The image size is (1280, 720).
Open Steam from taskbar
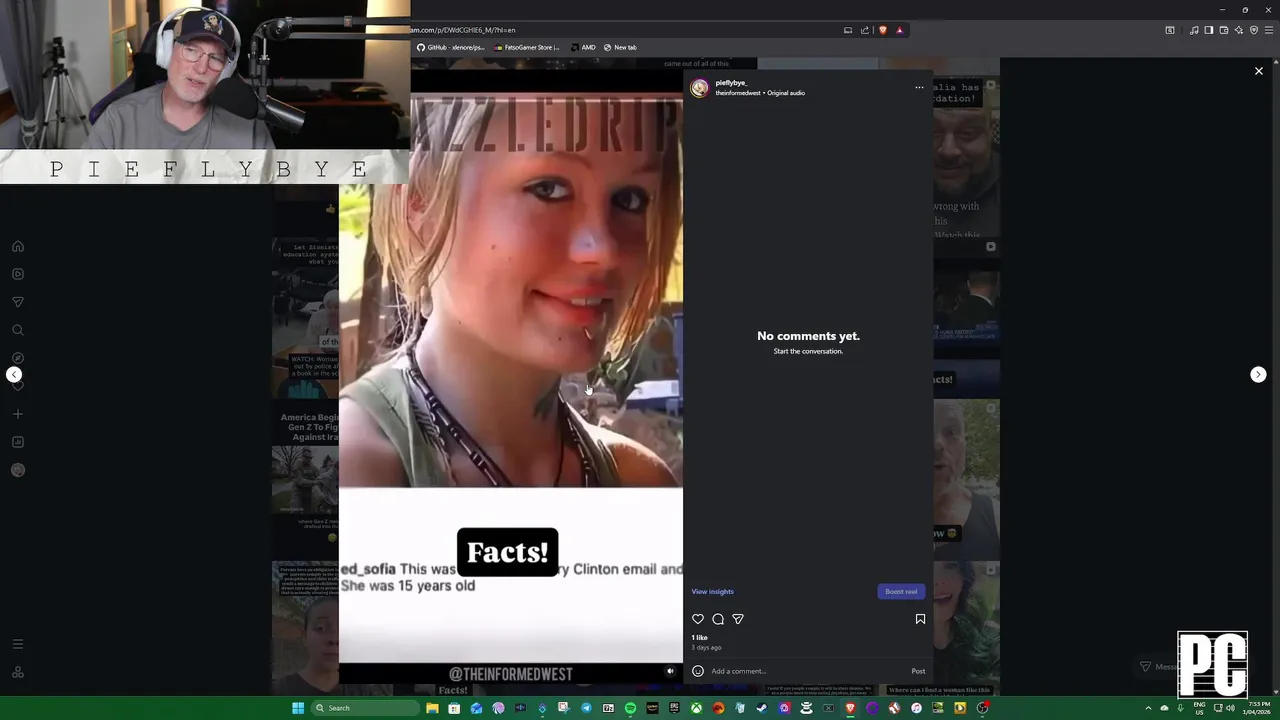[762, 708]
